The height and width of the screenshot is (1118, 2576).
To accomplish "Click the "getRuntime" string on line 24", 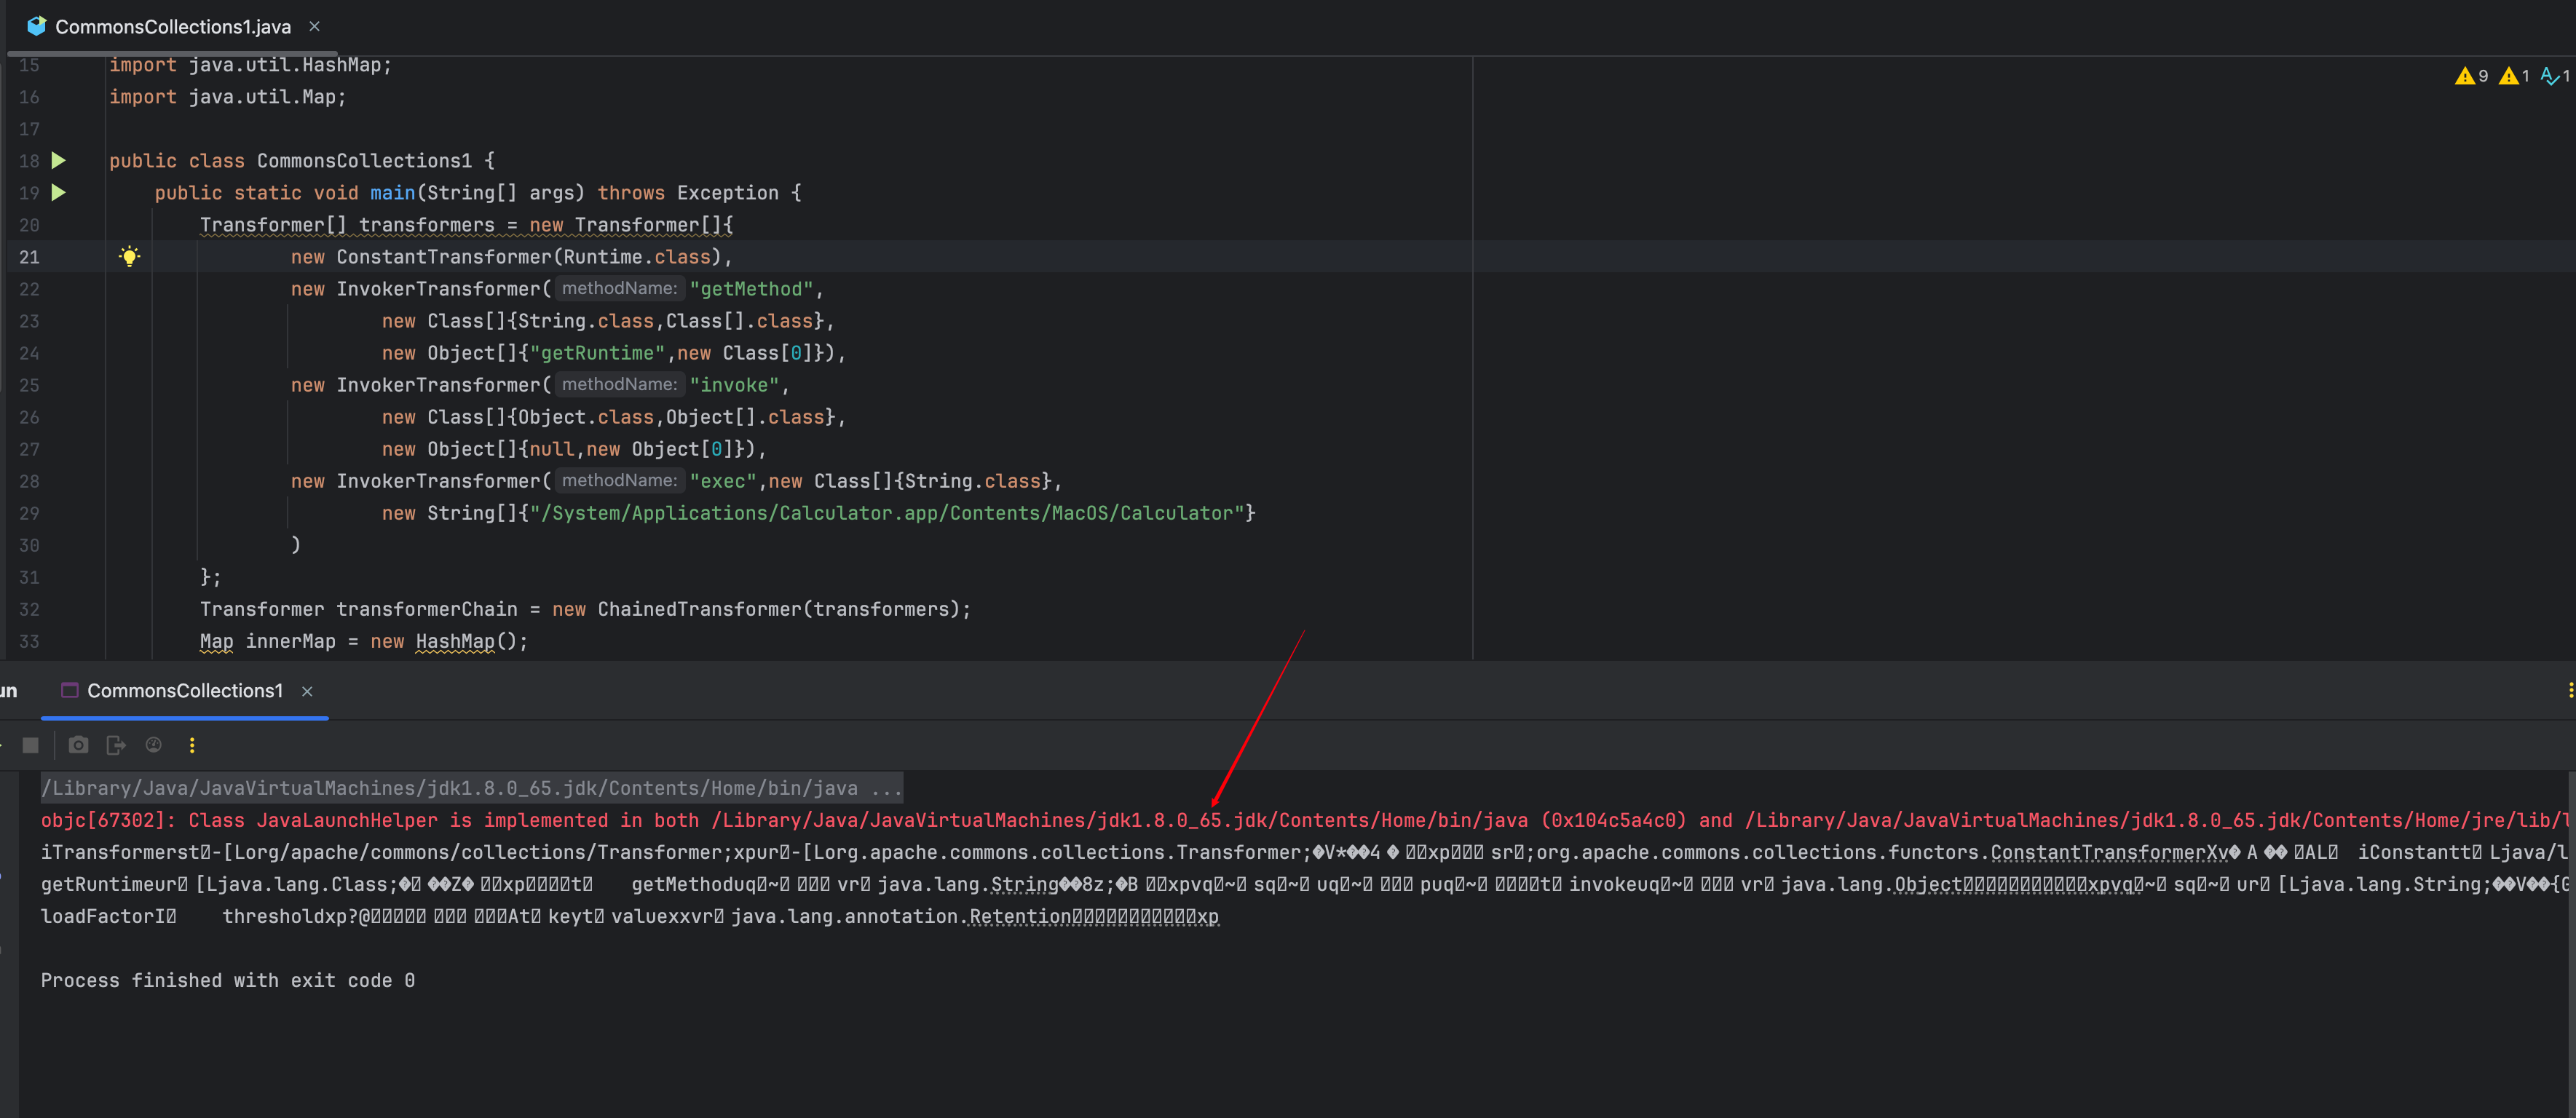I will pos(597,353).
